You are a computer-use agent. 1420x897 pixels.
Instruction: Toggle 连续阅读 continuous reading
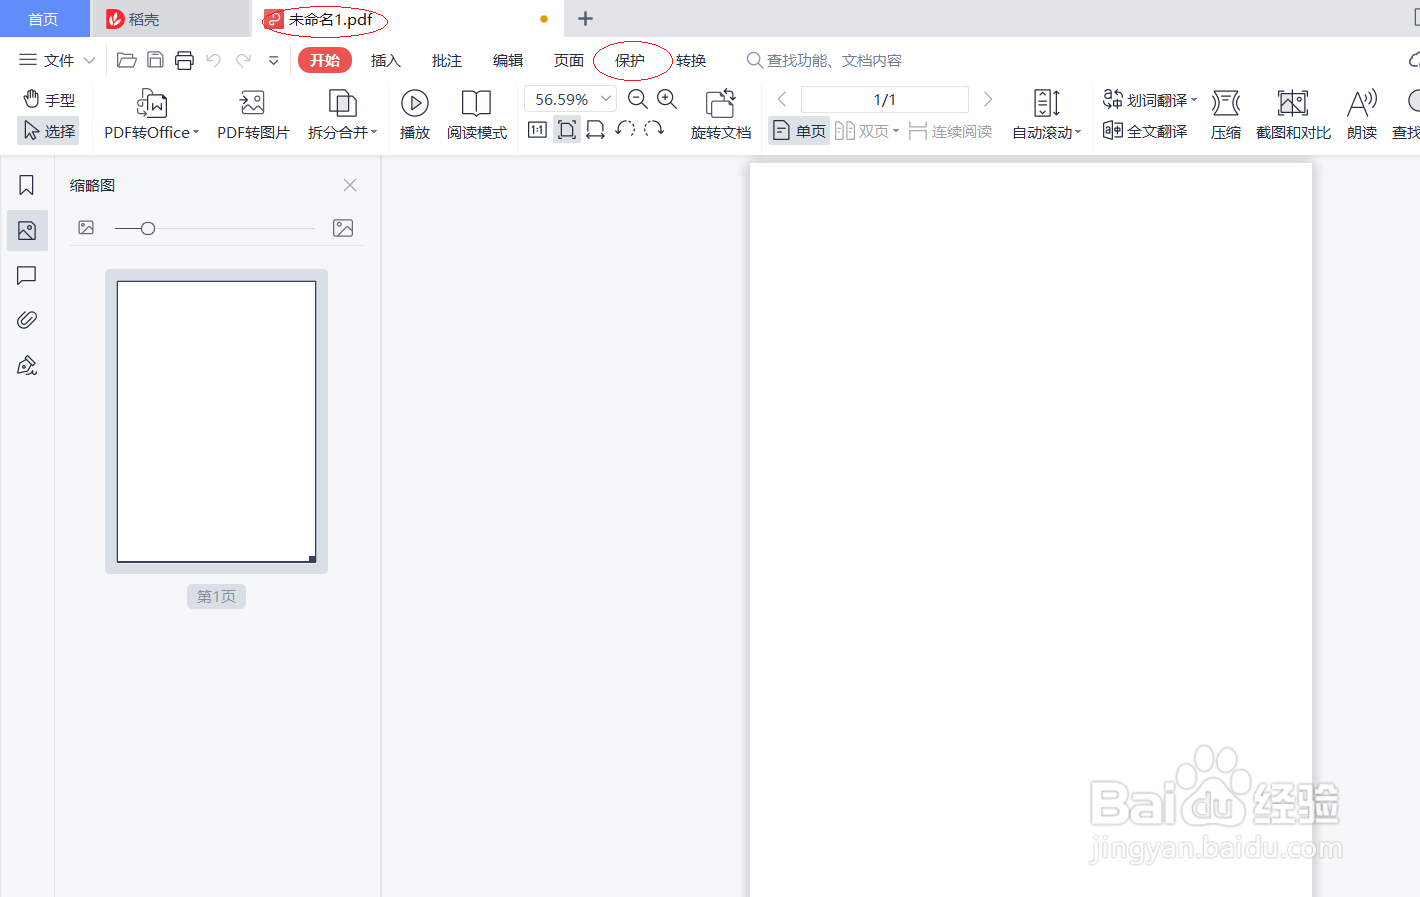point(950,131)
